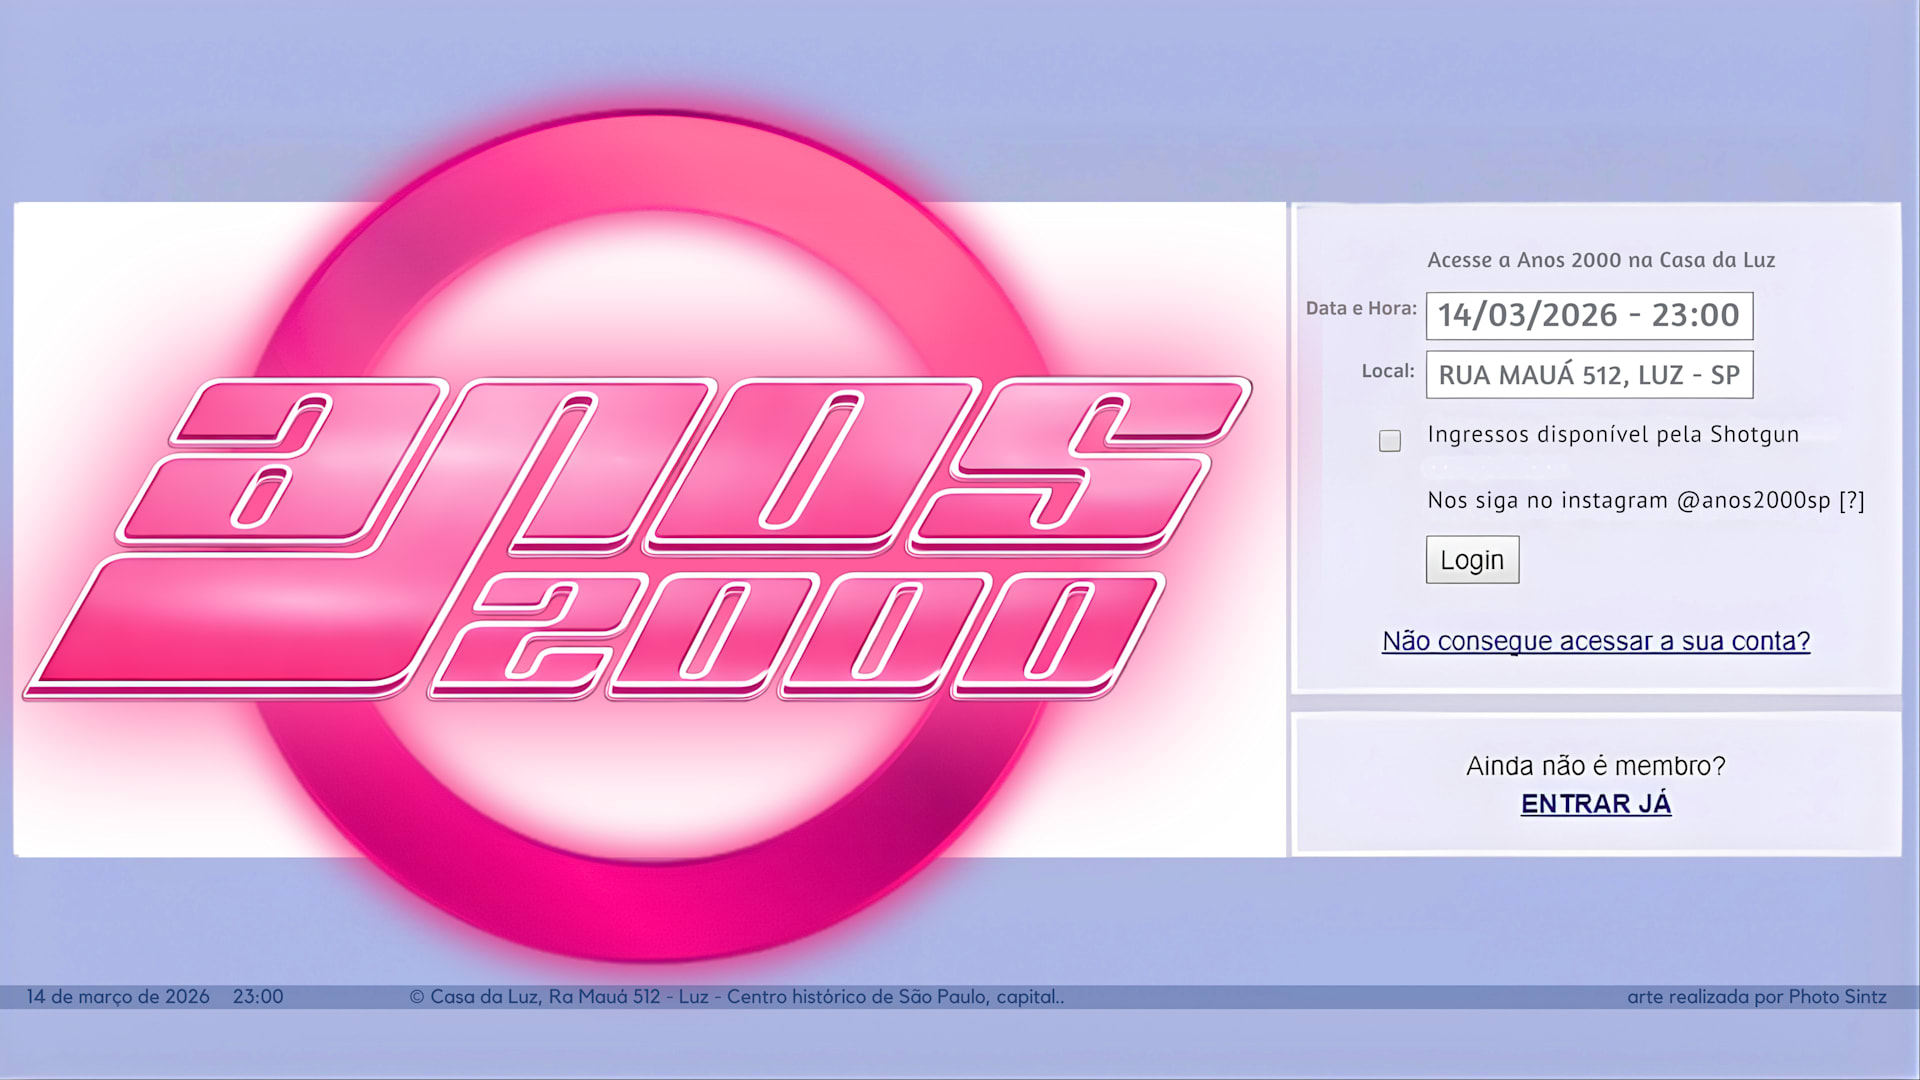Click 'Nos siga no instagram @anos2000sp' text
The image size is (1920, 1080).
(1628, 500)
